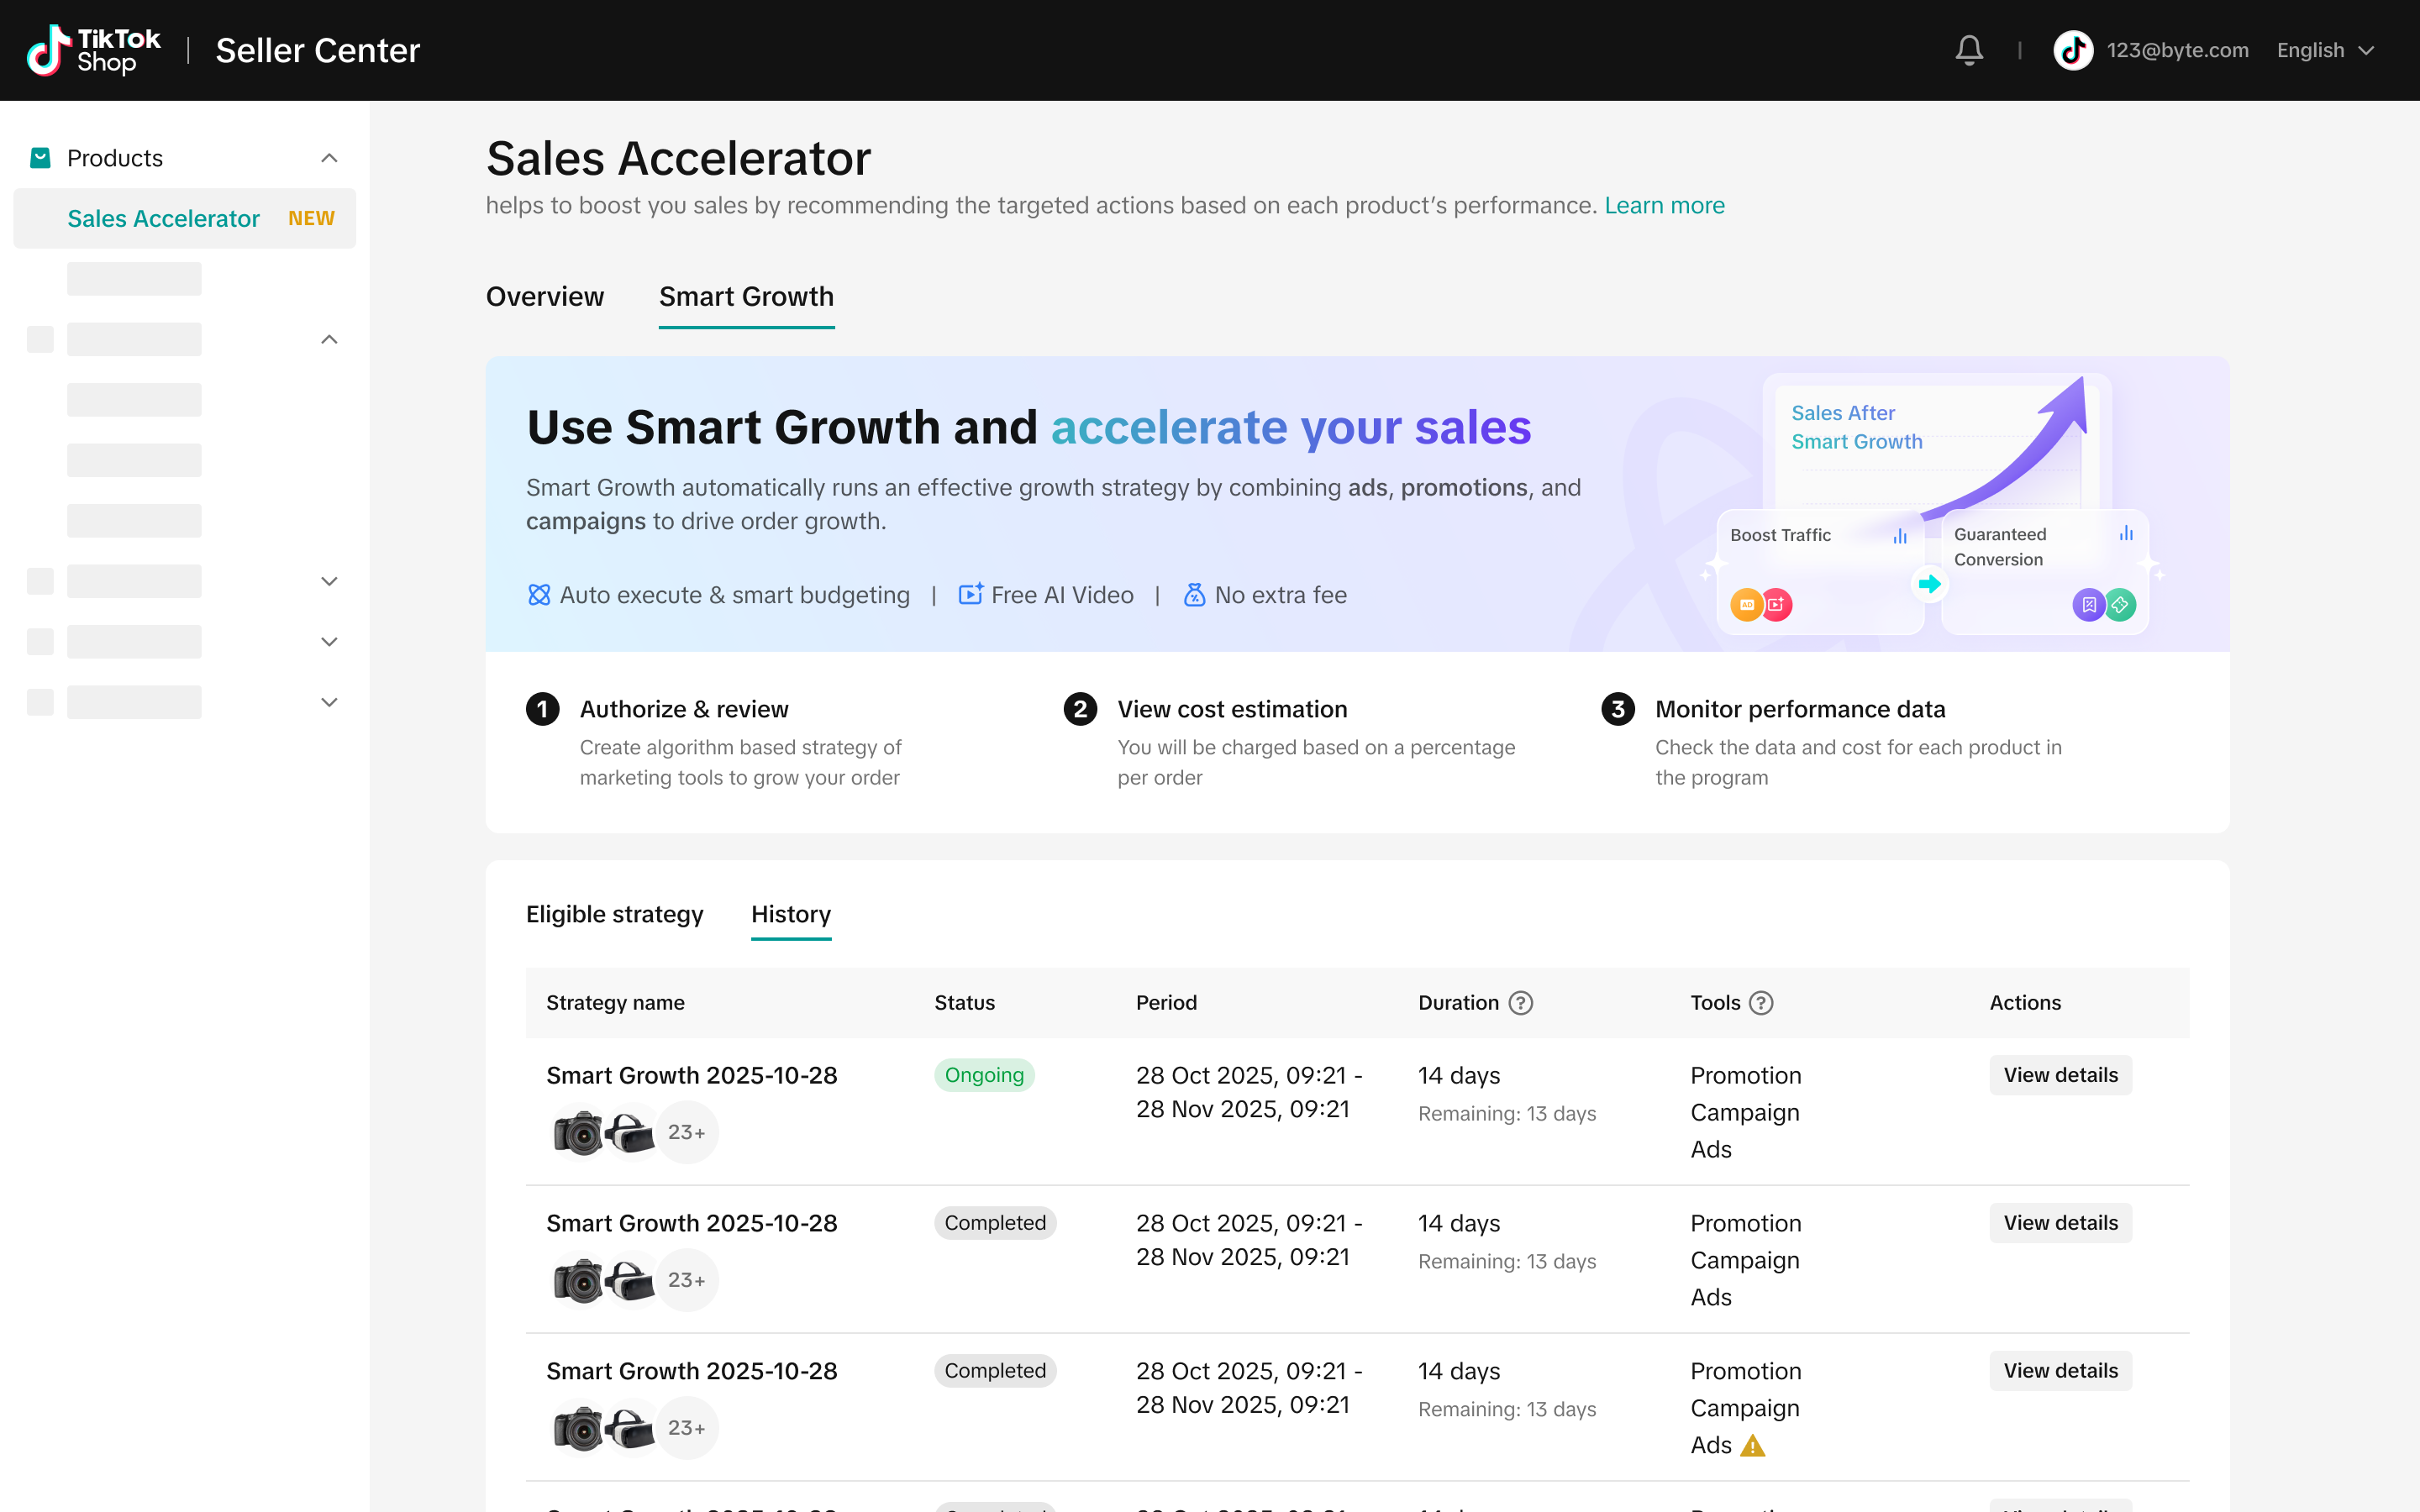This screenshot has height=1512, width=2420.
Task: Click the Products sidebar icon
Action: (40, 158)
